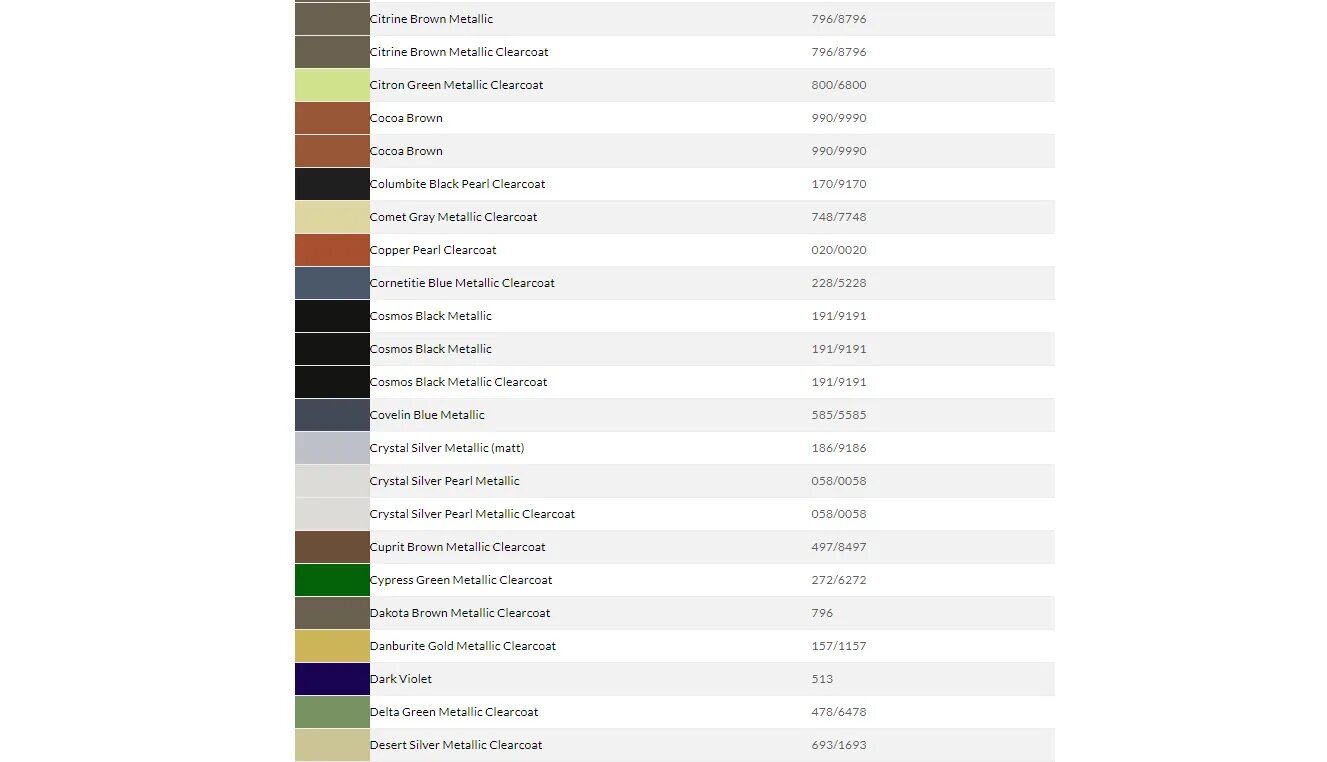Click the paint code 800/6800
The width and height of the screenshot is (1327, 762).
pyautogui.click(x=839, y=85)
